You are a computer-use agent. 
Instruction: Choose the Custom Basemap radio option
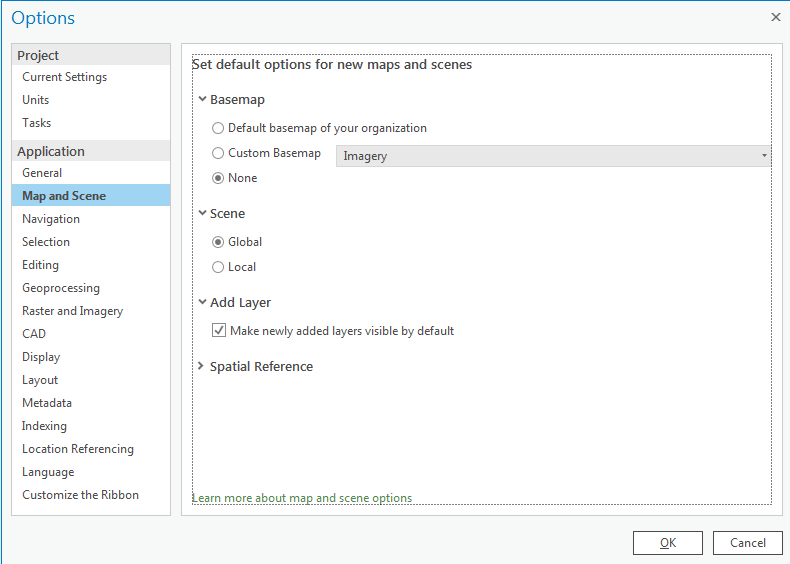point(218,153)
